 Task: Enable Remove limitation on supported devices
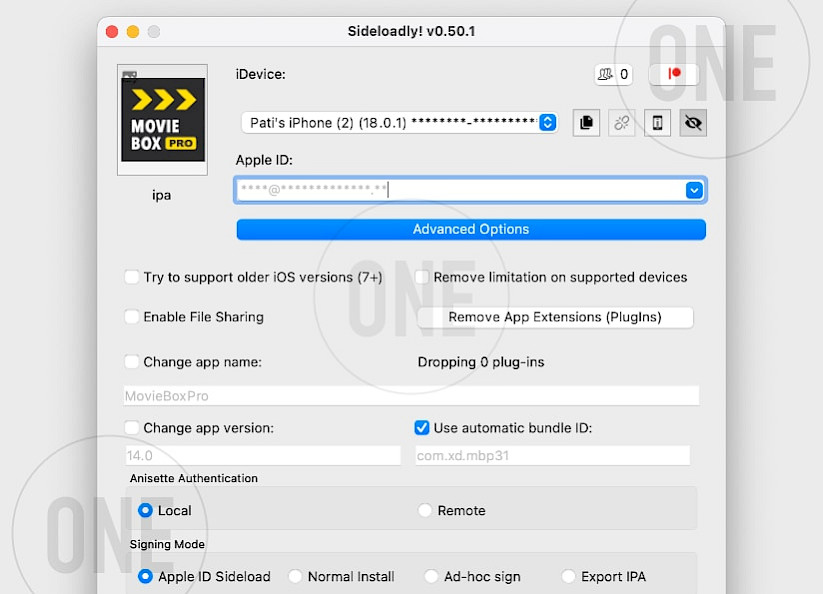[x=421, y=277]
